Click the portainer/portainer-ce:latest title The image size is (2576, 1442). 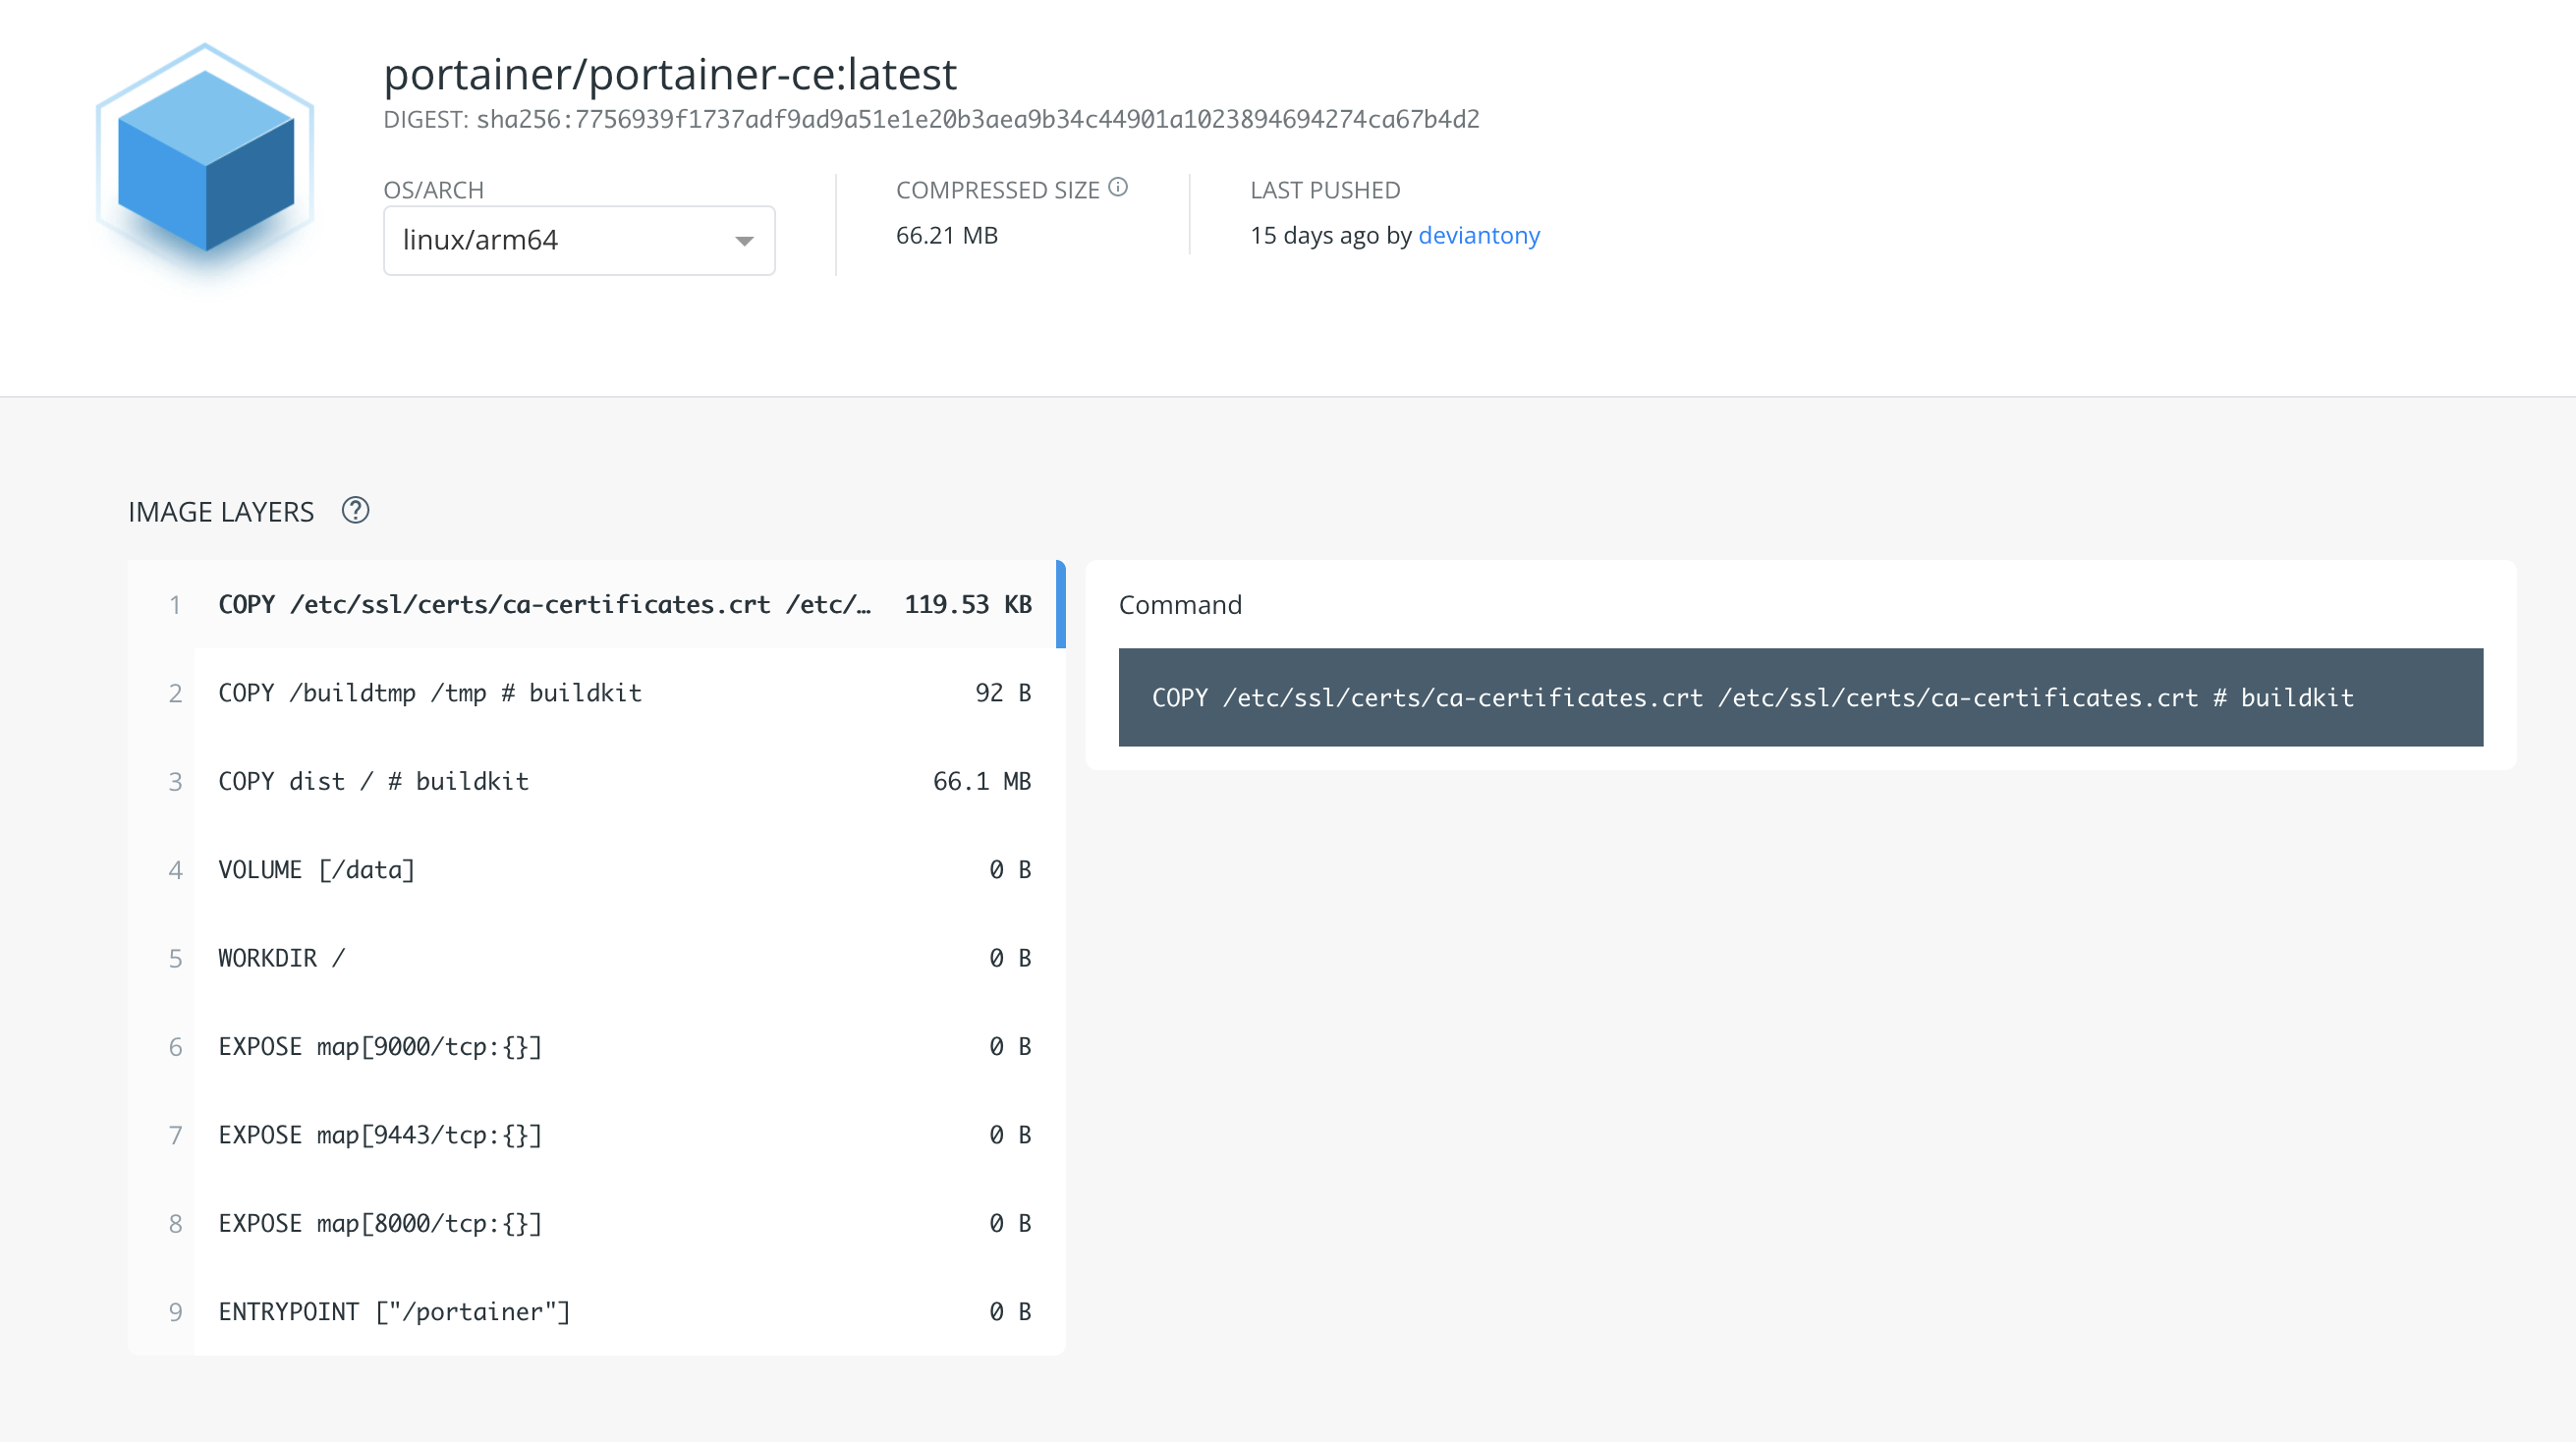point(670,74)
